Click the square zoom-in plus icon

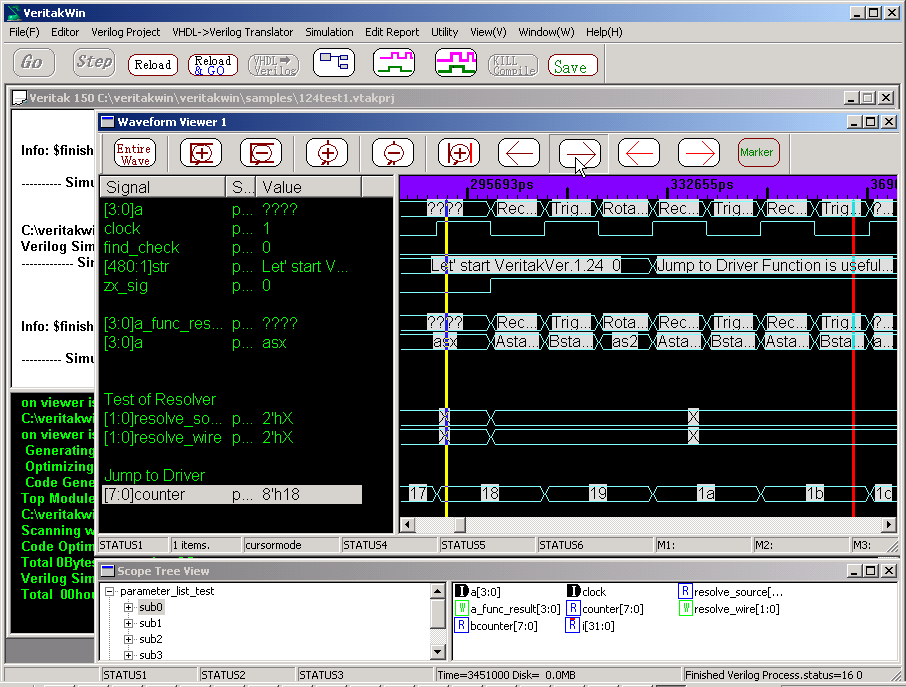click(x=200, y=153)
